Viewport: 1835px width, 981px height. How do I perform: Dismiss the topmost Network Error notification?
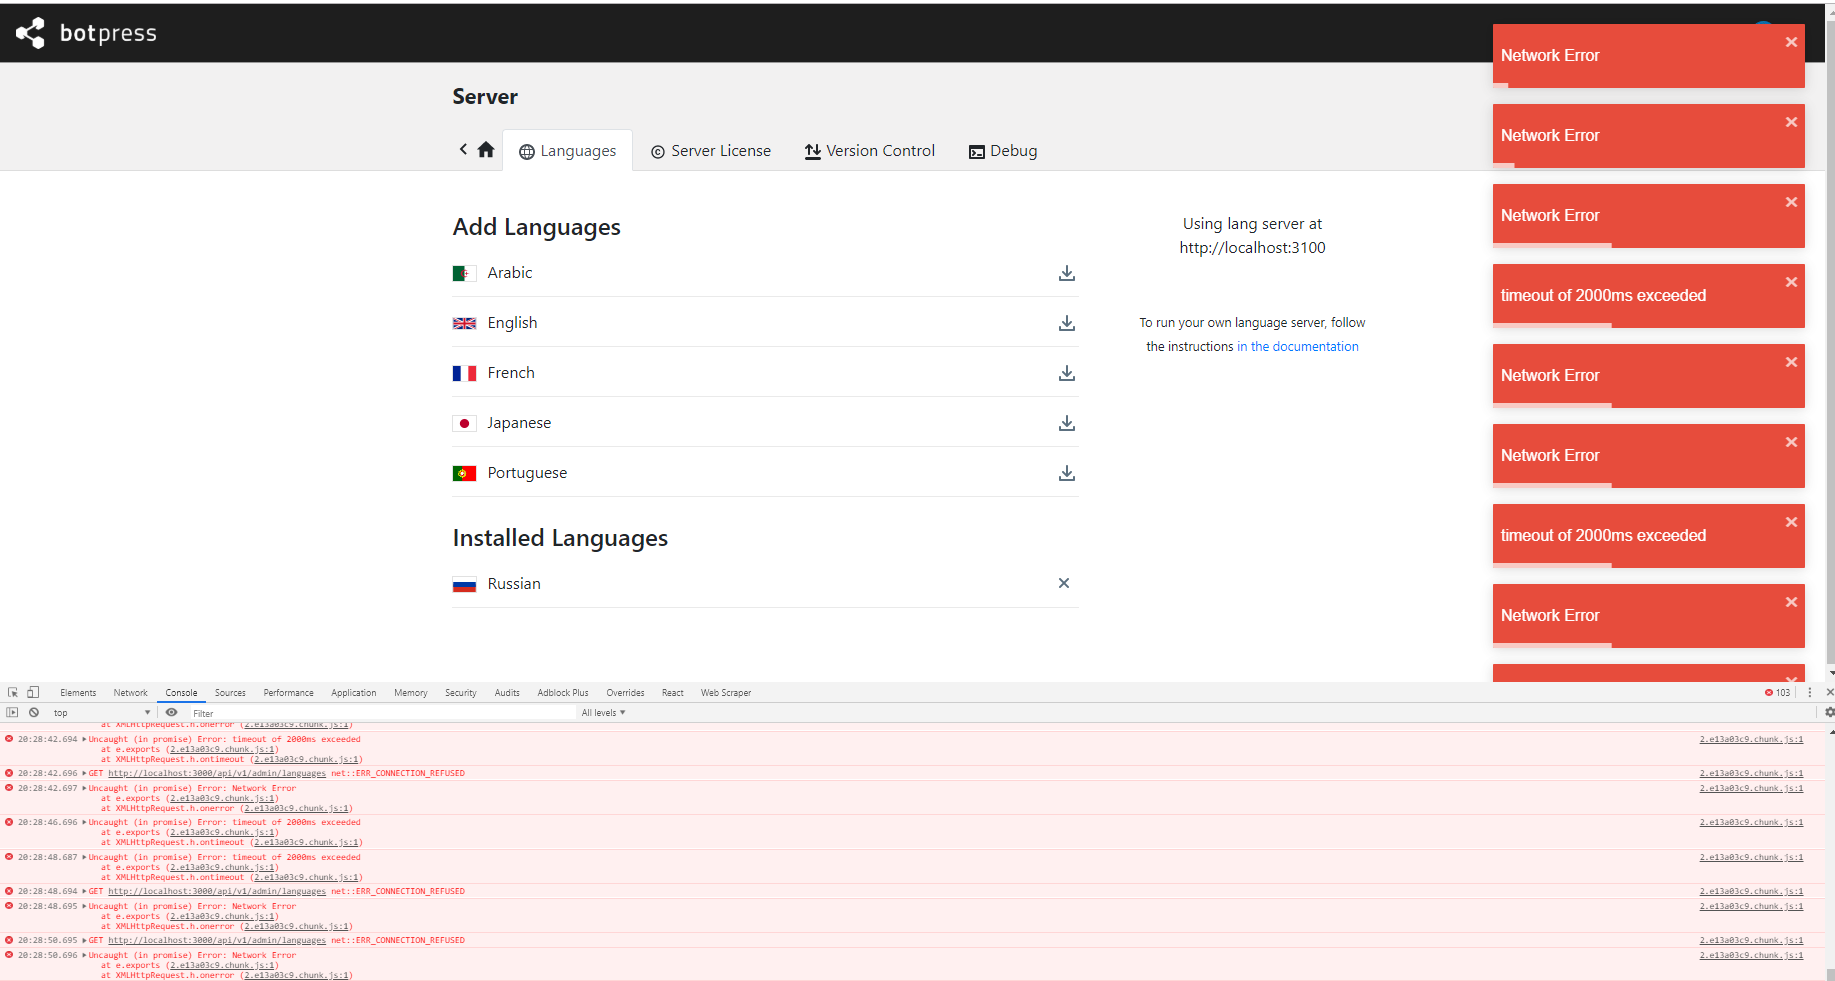(x=1791, y=41)
